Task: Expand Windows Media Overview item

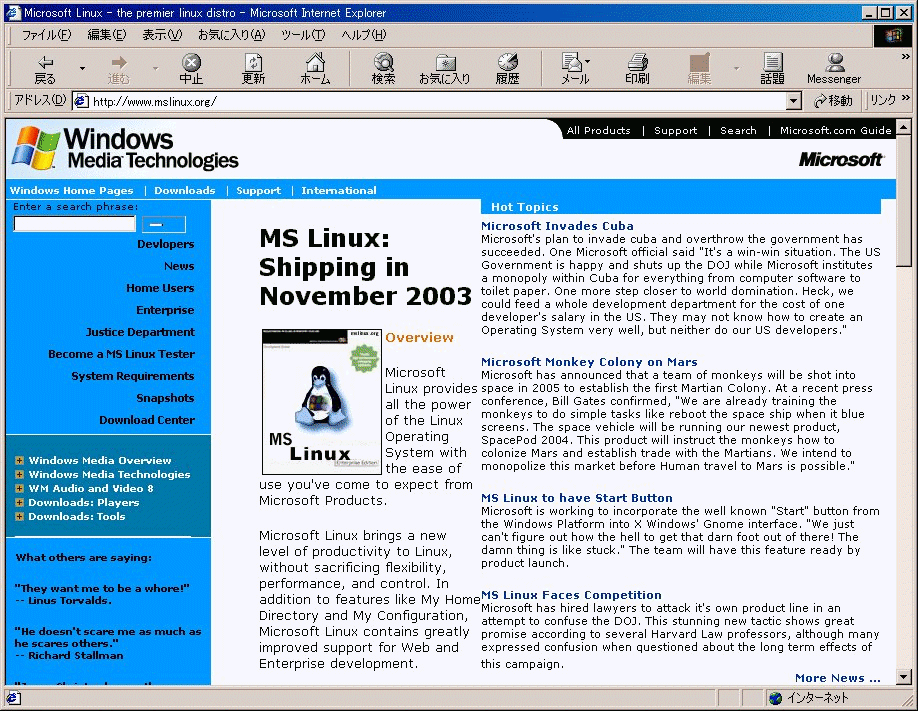Action: click(x=19, y=460)
